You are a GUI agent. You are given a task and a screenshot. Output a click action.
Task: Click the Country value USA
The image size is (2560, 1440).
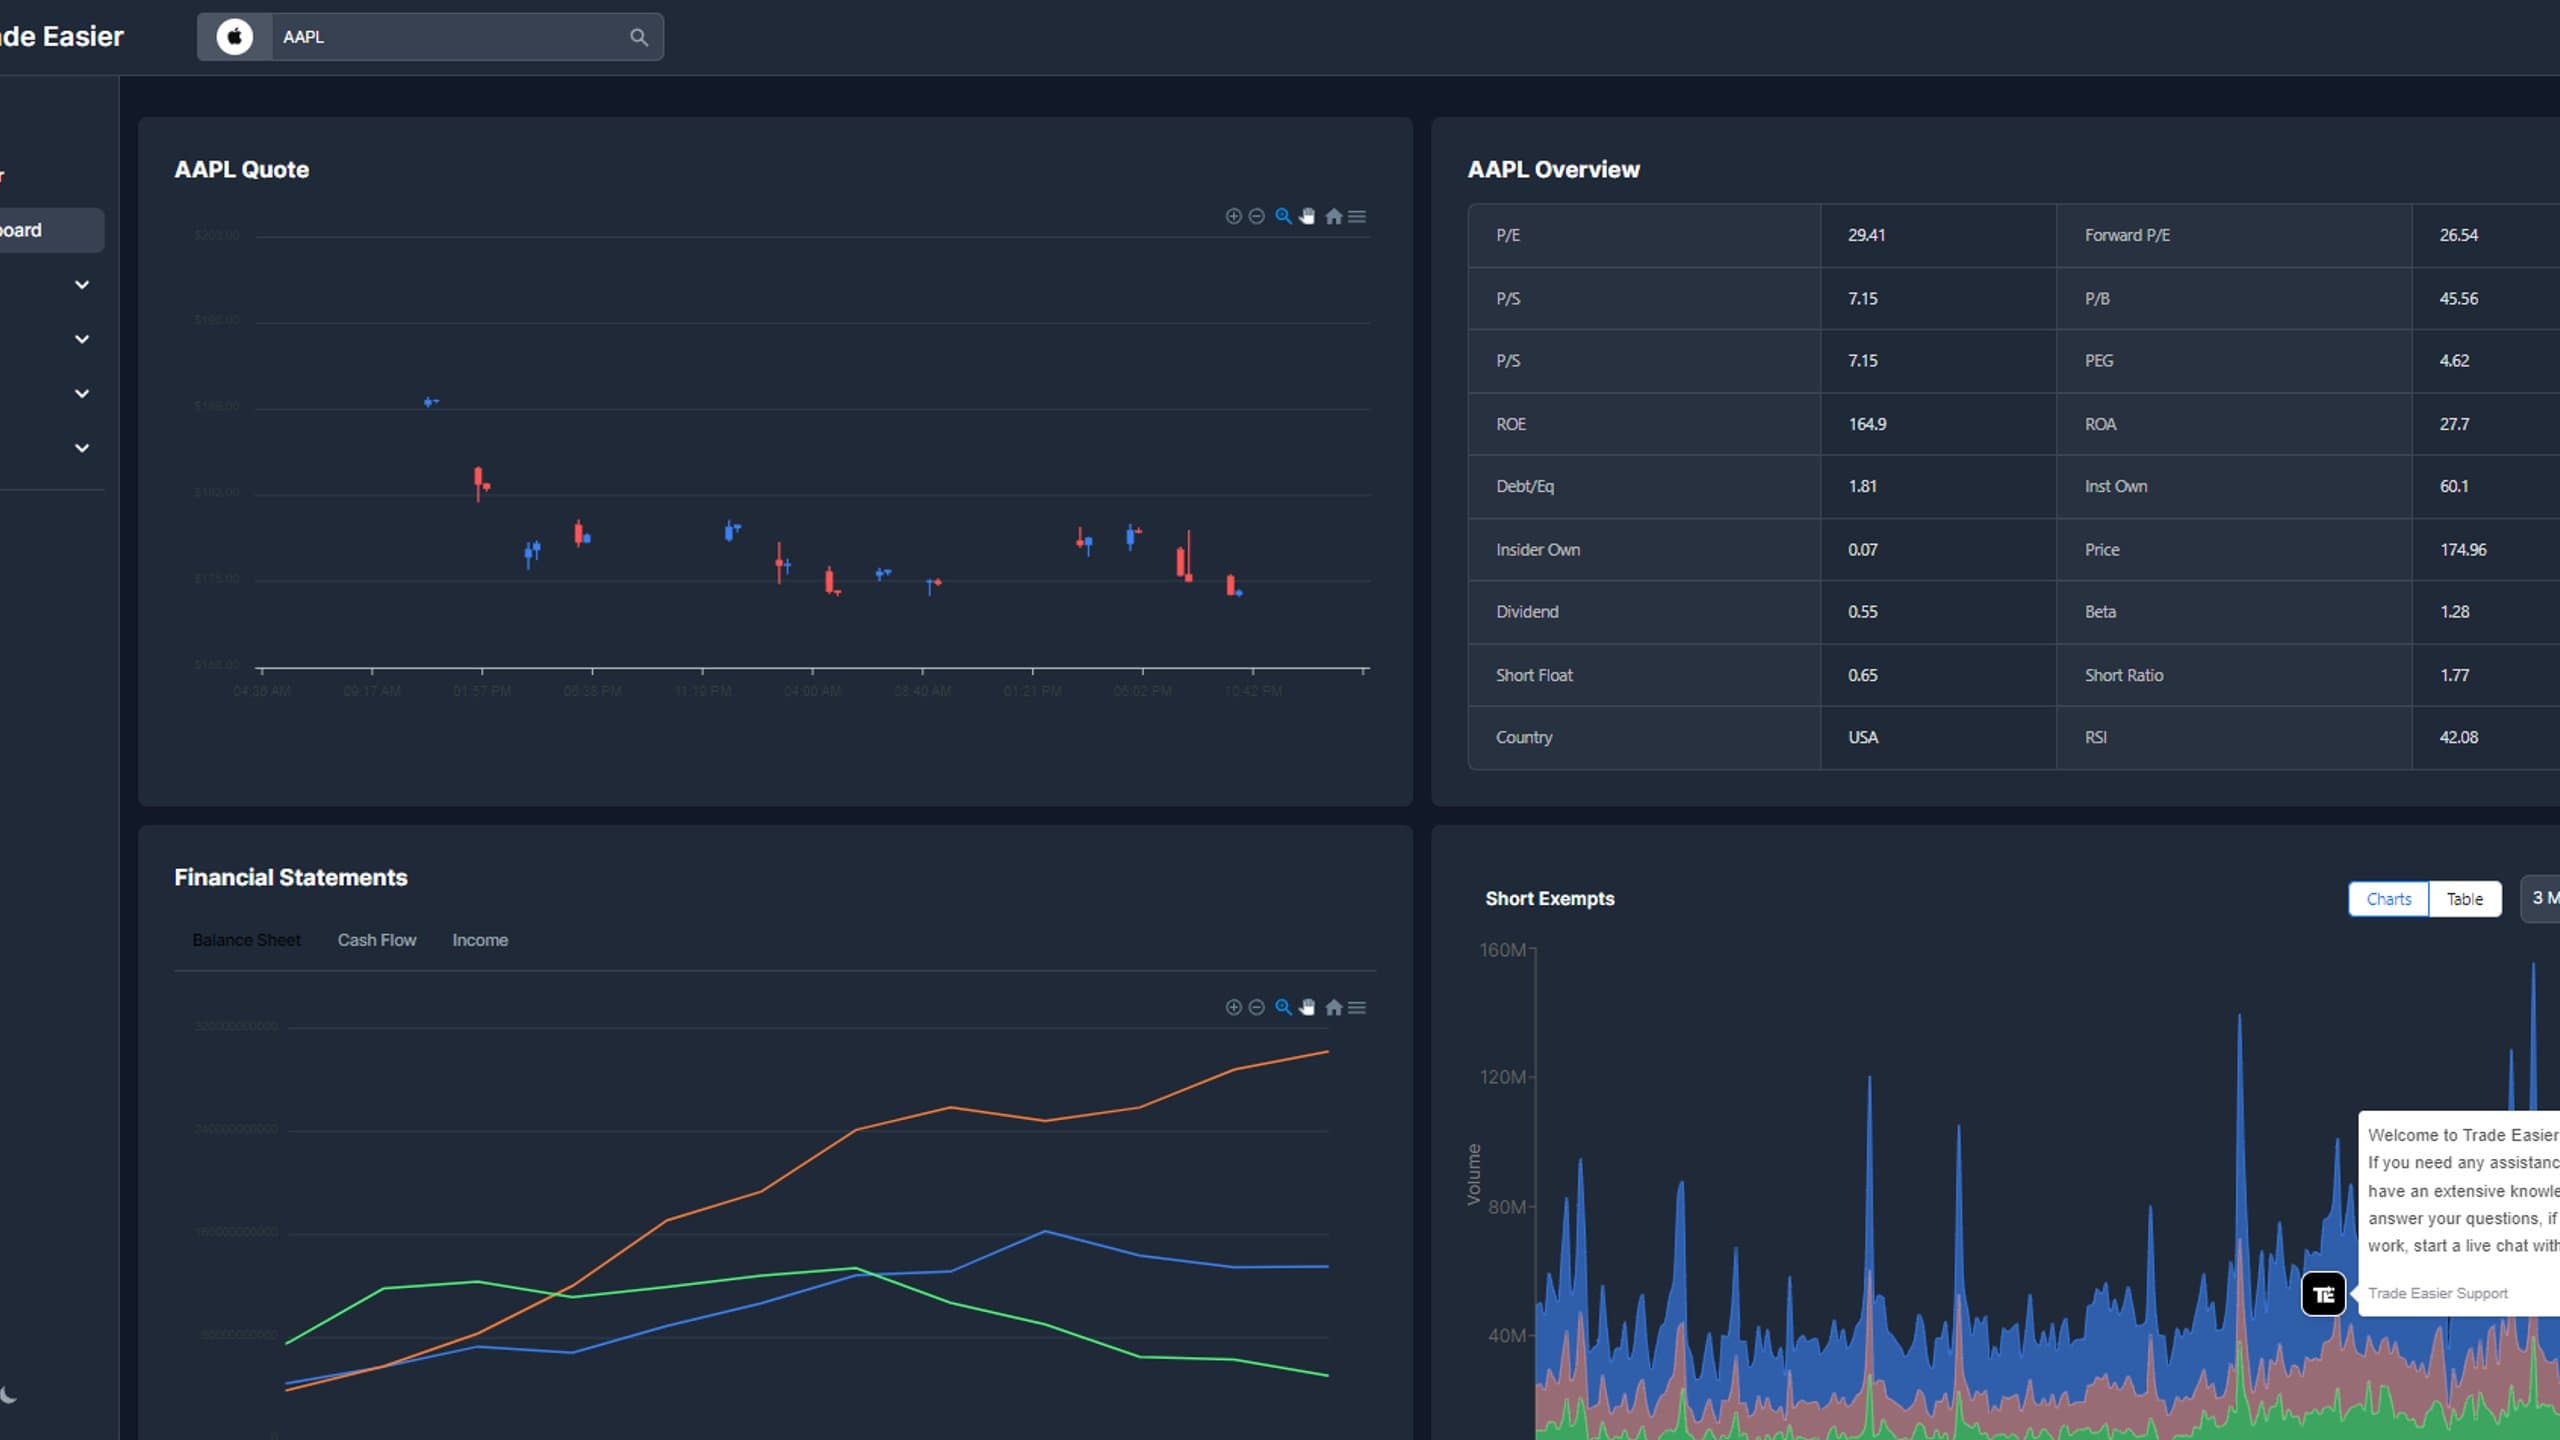[1863, 737]
